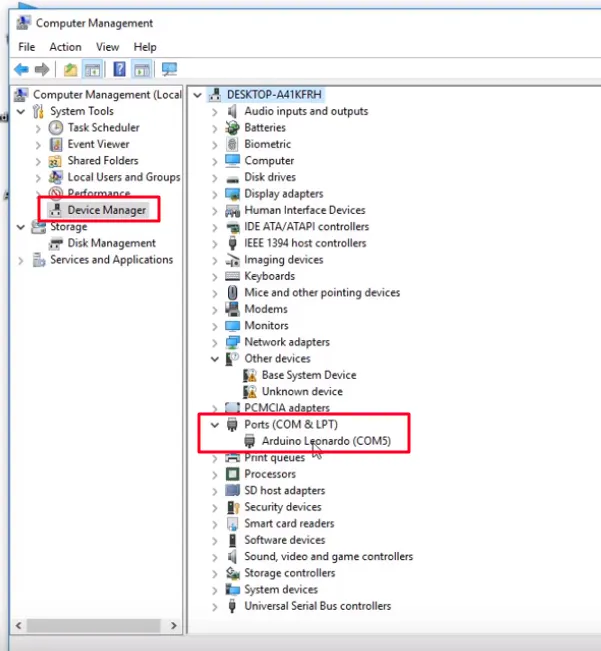Expand Sound, video and game controllers
601x651 pixels.
215,557
